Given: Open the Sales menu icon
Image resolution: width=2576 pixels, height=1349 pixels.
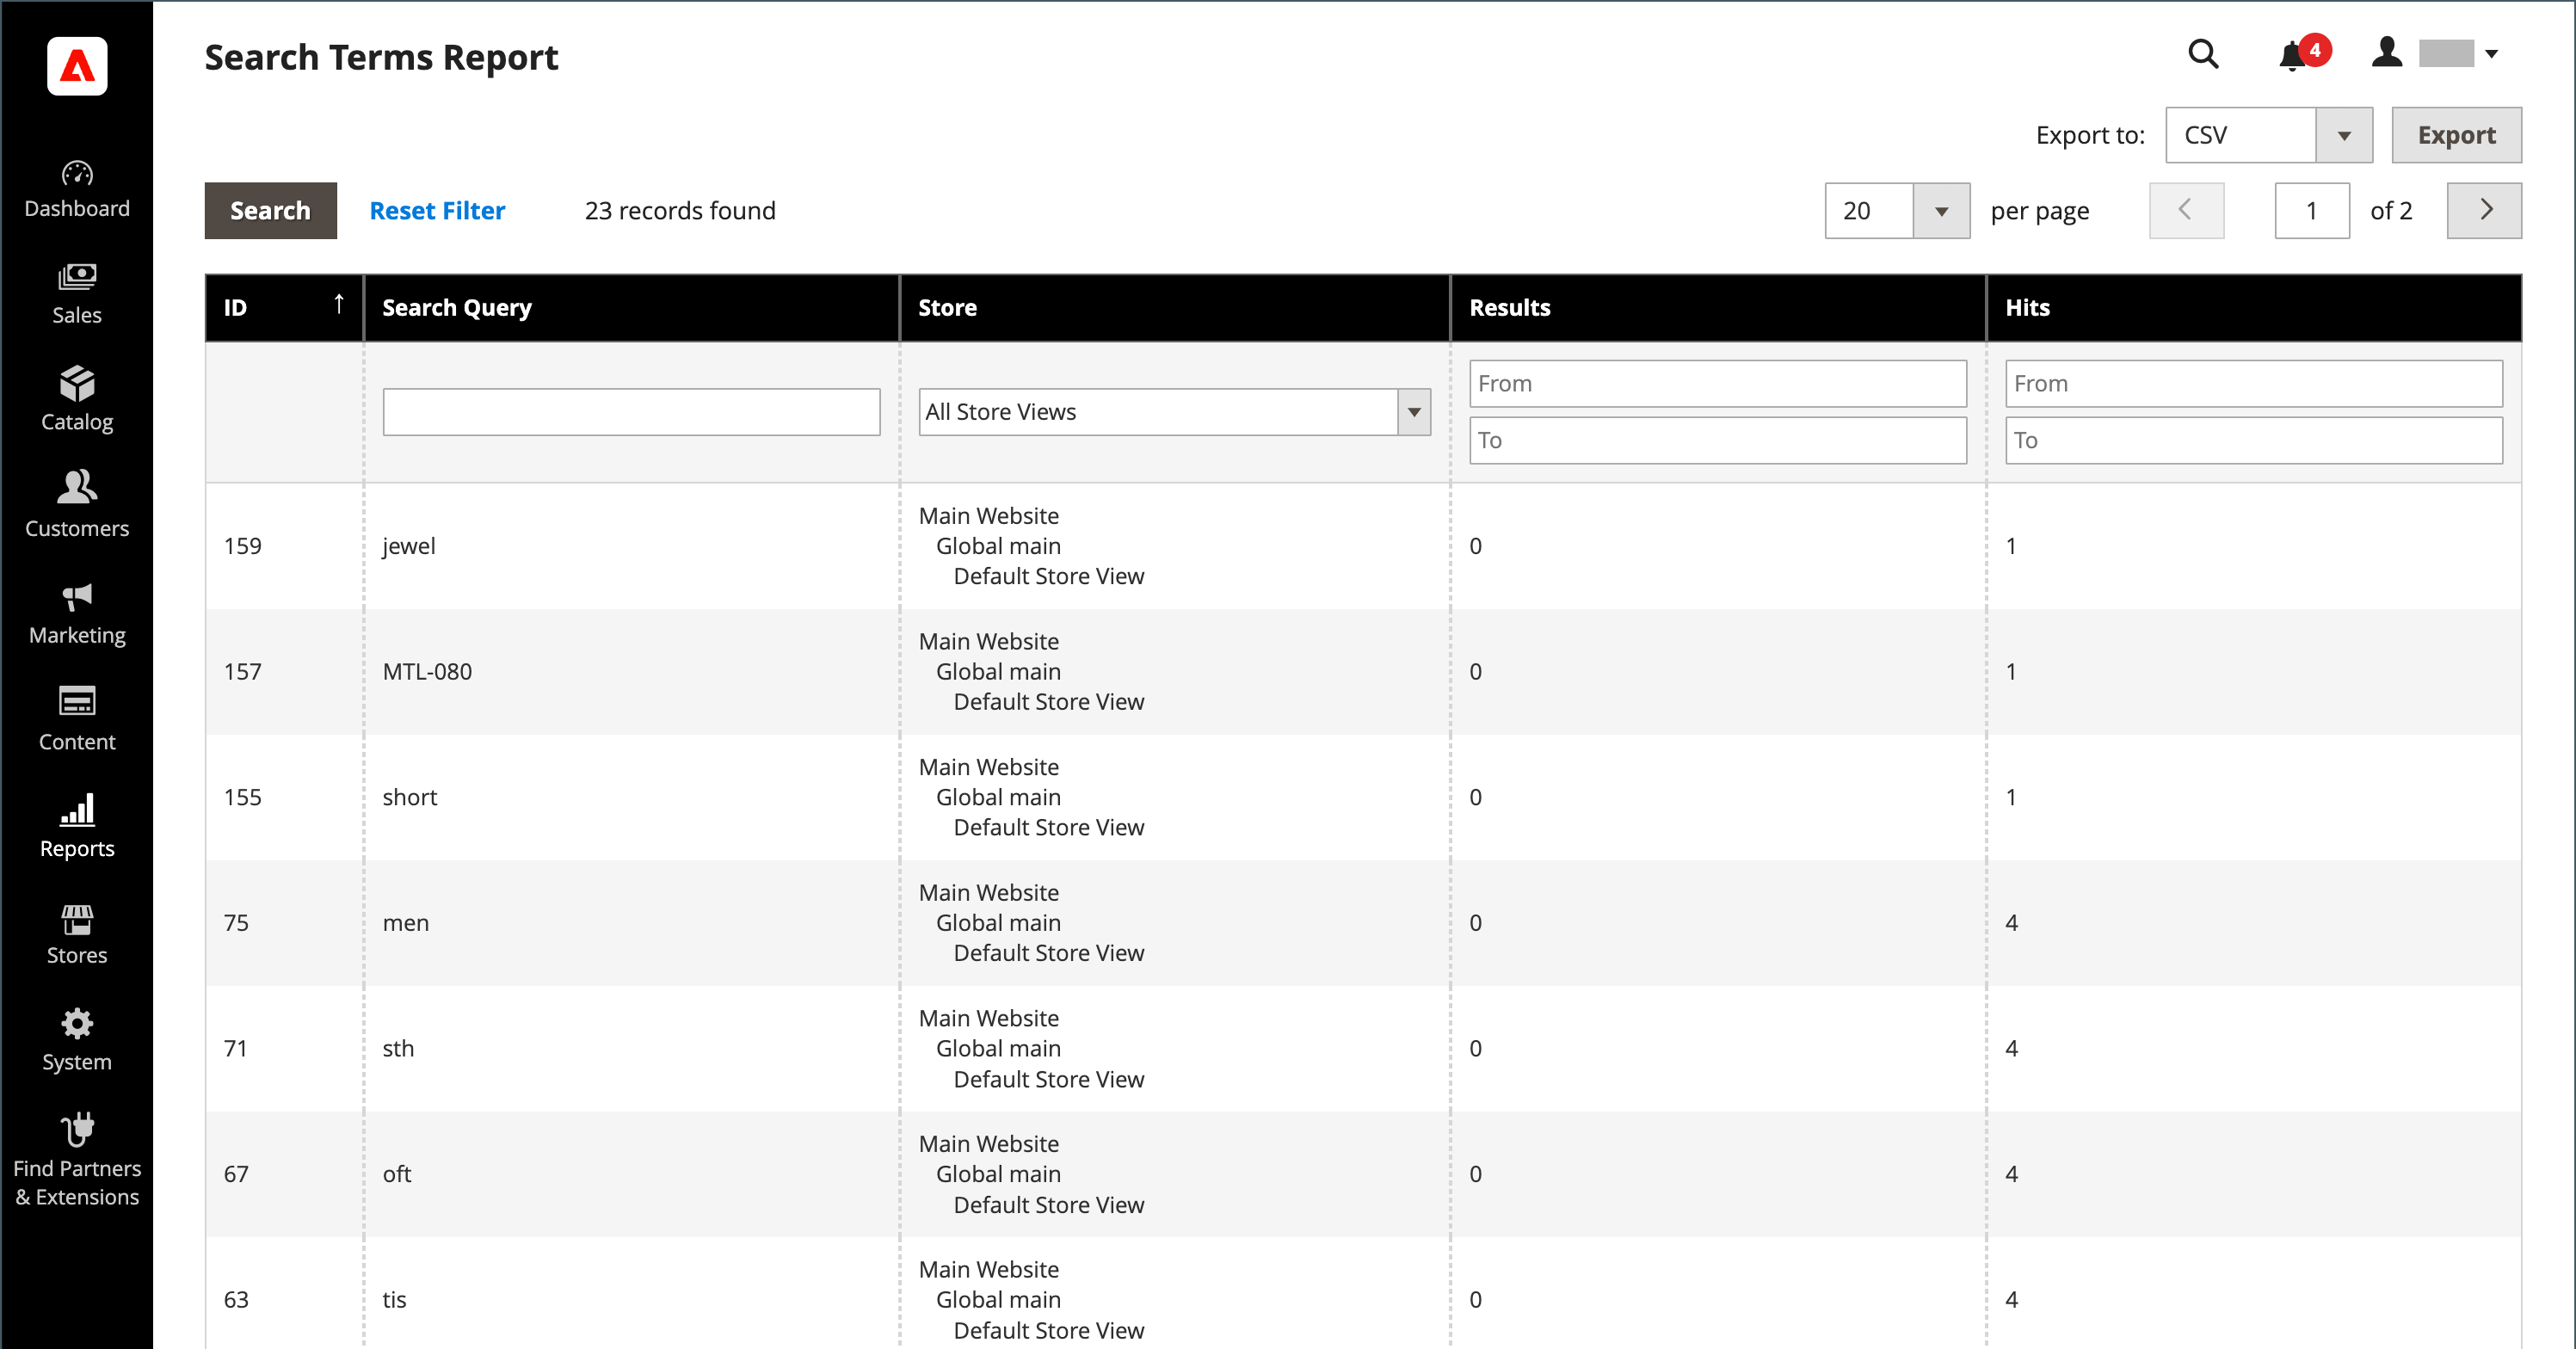Looking at the screenshot, I should coord(77,277).
